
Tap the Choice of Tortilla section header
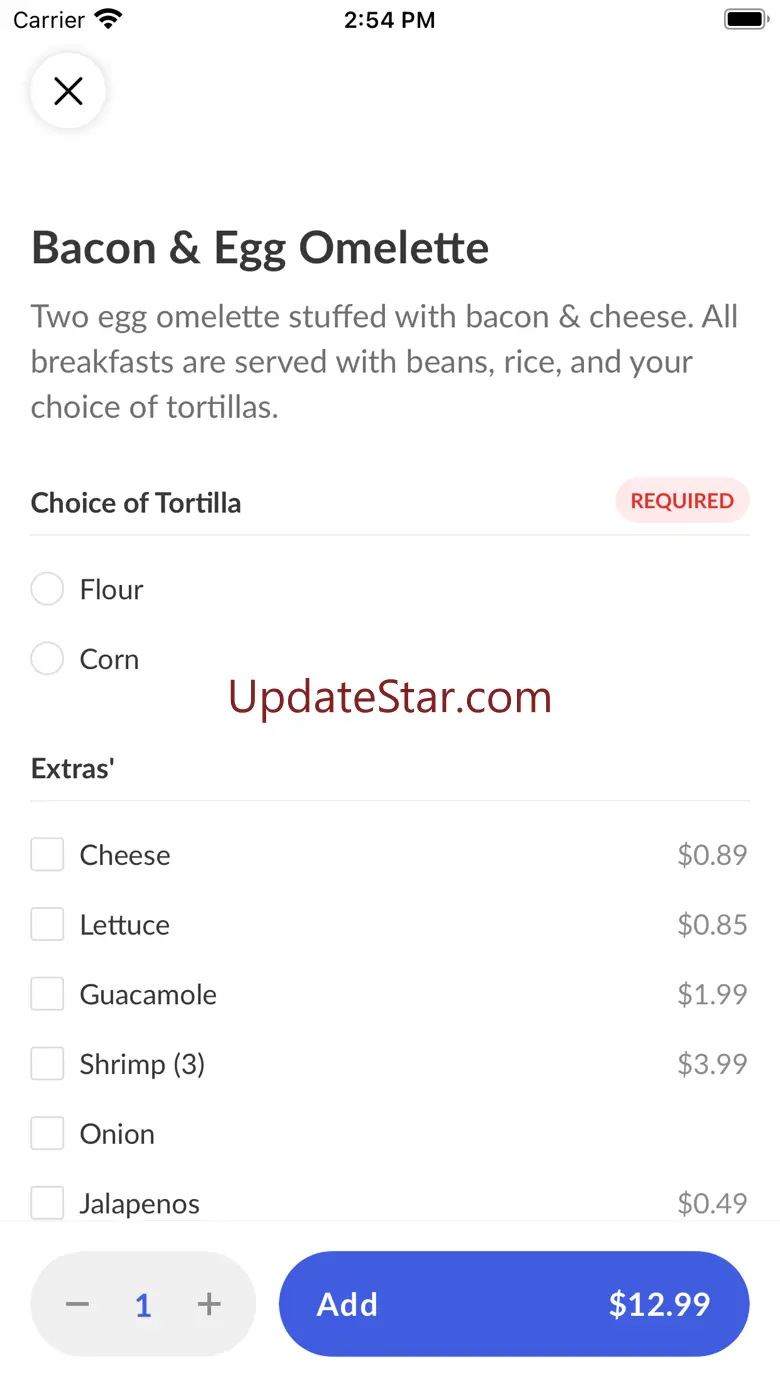pyautogui.click(x=136, y=502)
